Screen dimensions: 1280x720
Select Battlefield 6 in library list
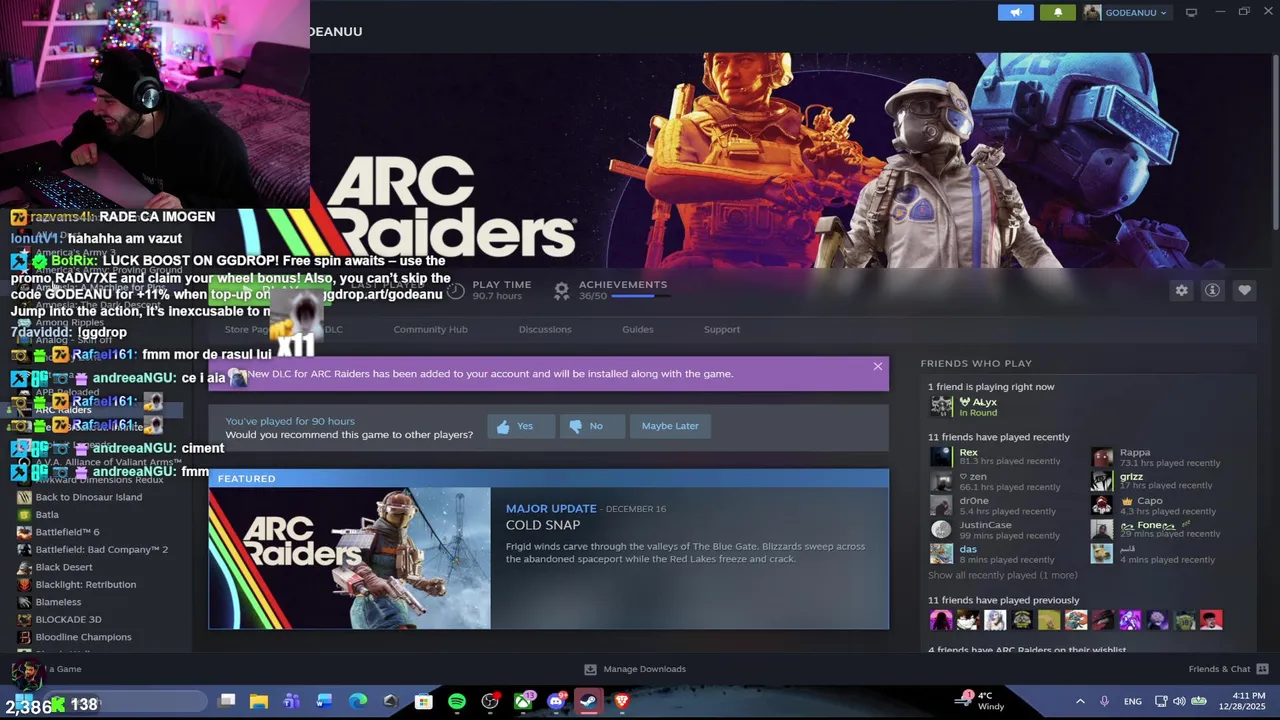tap(67, 532)
